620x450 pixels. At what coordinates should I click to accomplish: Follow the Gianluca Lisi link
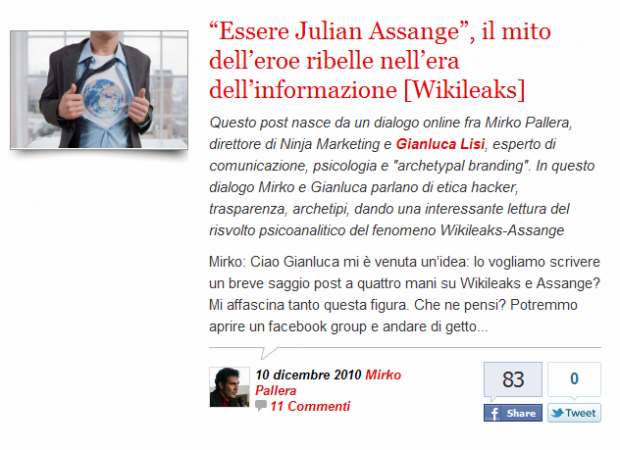440,144
